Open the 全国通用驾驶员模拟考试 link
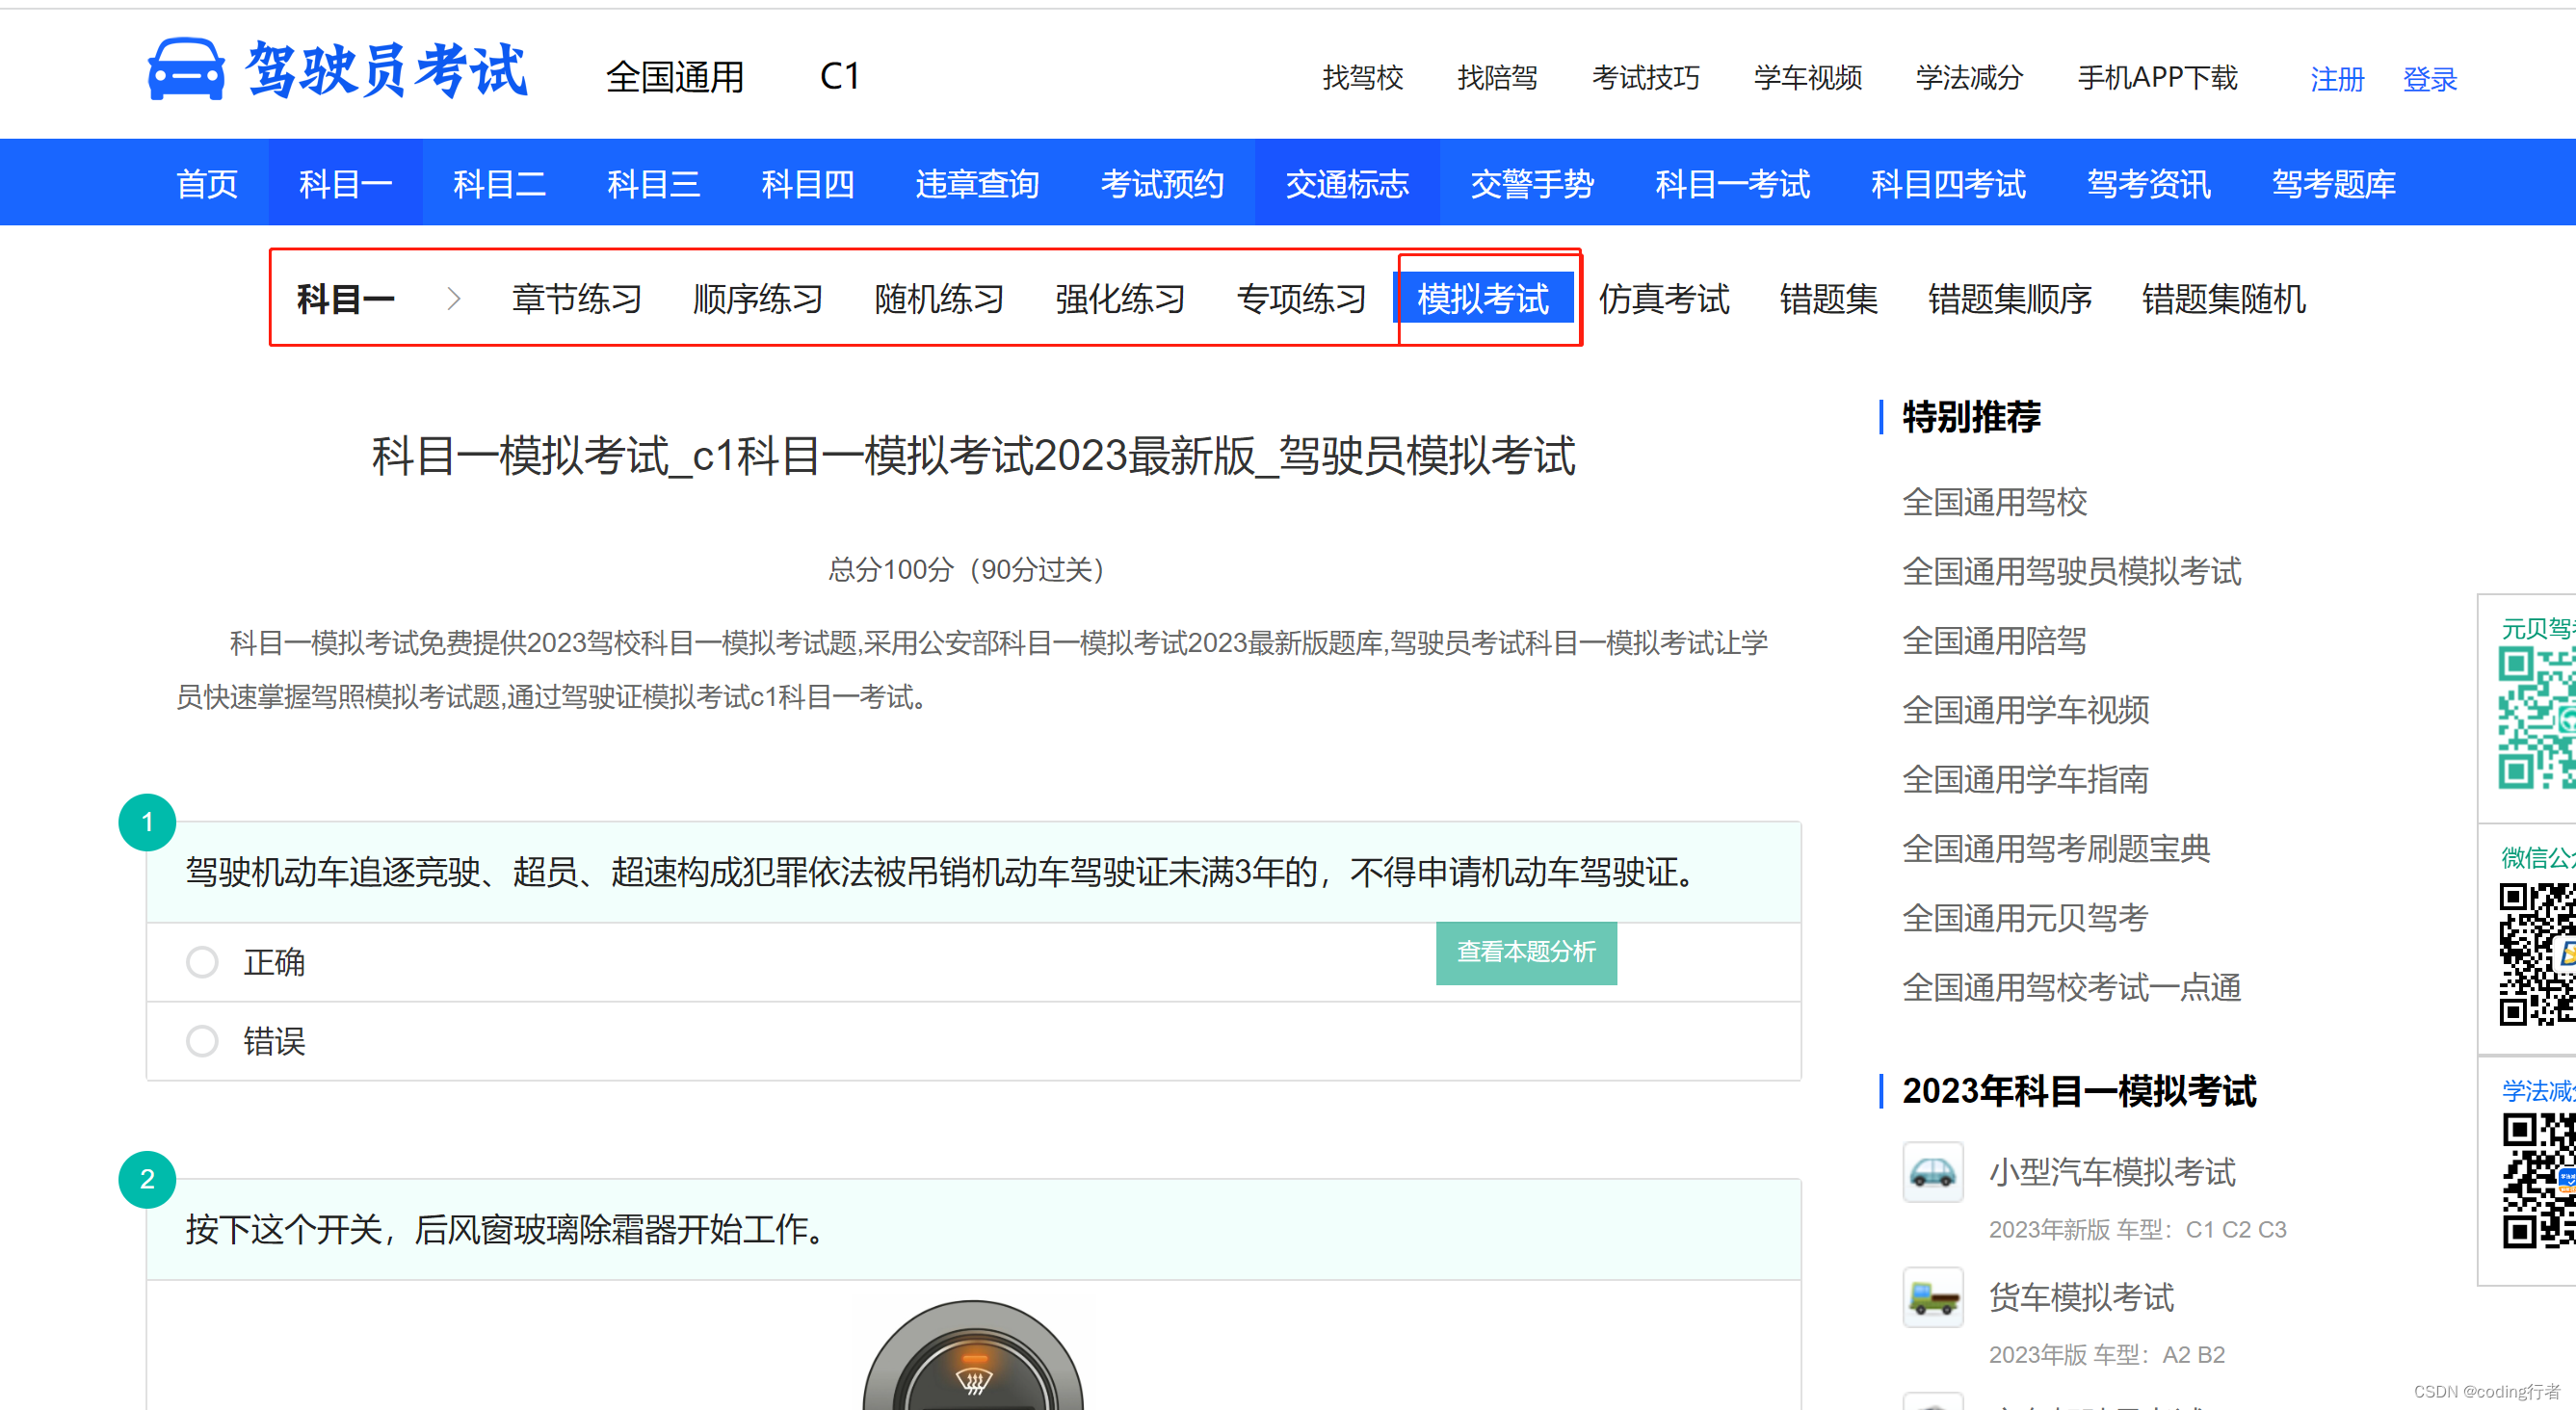 2072,571
